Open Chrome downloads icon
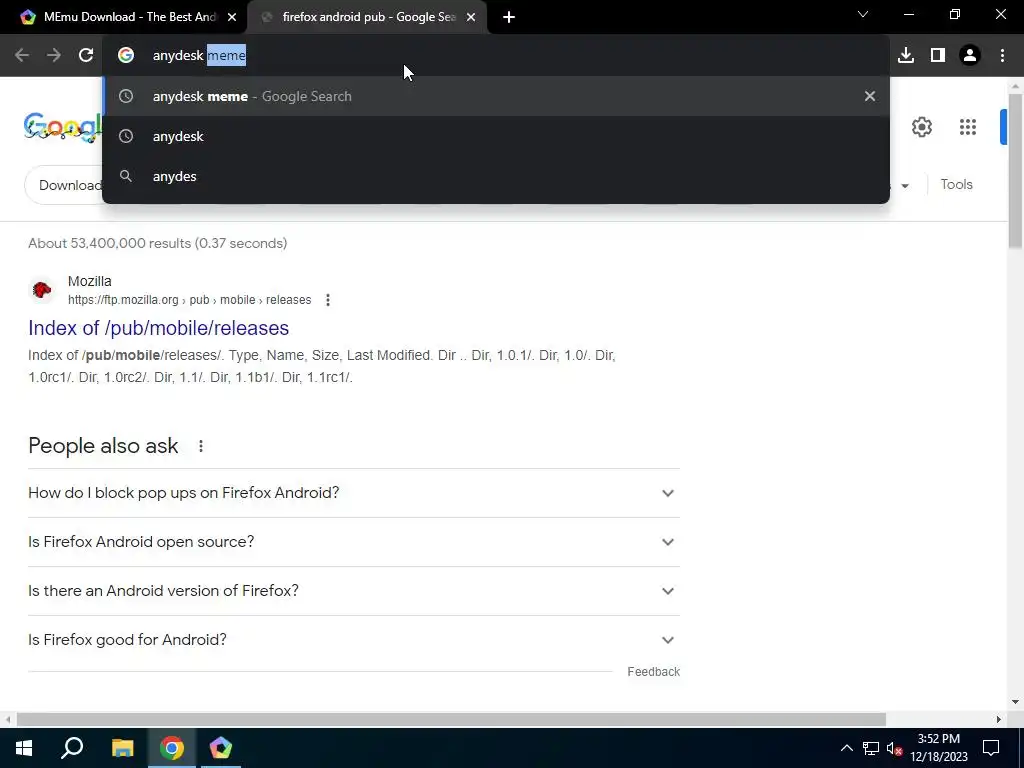This screenshot has height=768, width=1024. 906,56
